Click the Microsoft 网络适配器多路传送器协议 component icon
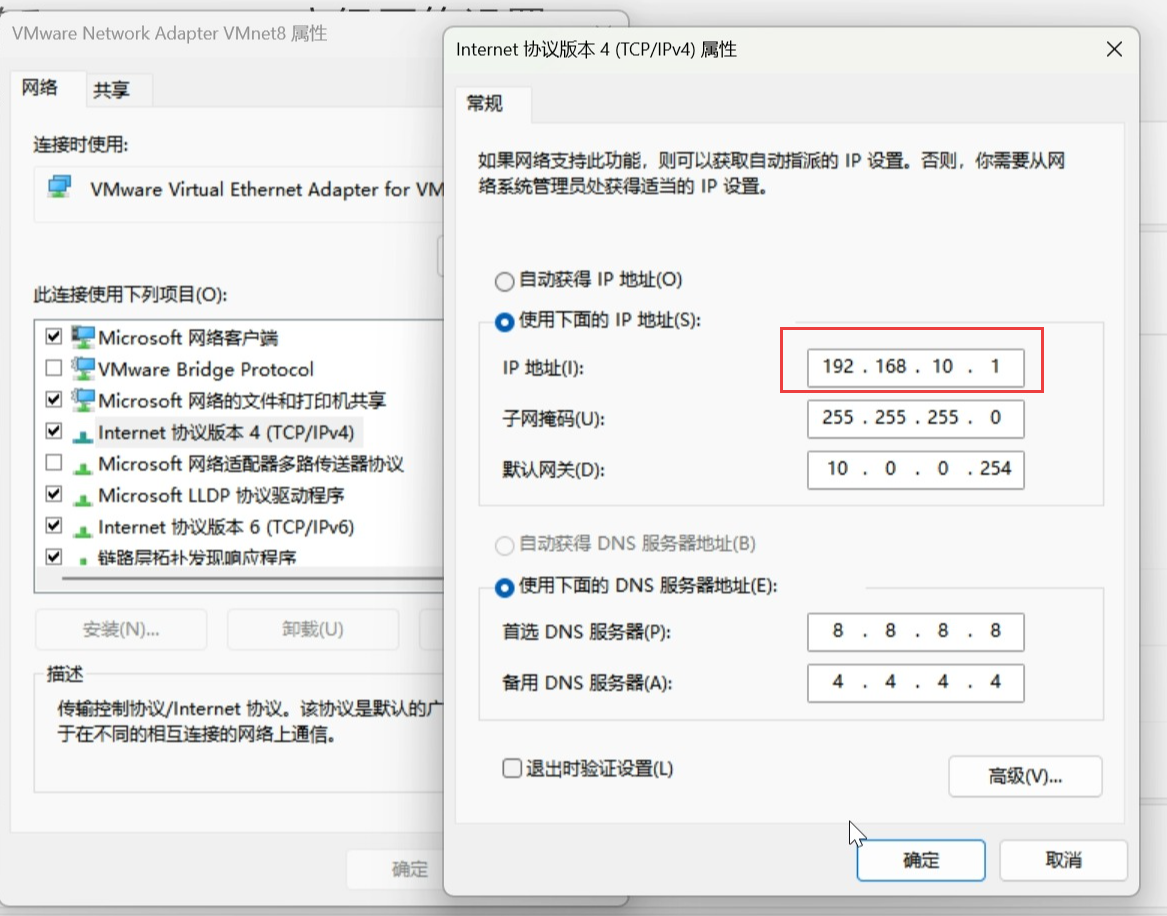Image resolution: width=1167 pixels, height=916 pixels. [x=83, y=467]
